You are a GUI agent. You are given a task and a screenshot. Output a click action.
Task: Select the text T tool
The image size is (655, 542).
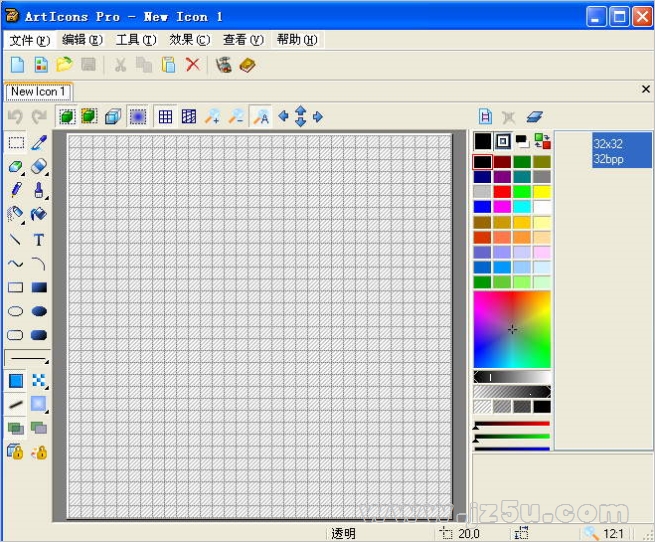click(x=39, y=239)
